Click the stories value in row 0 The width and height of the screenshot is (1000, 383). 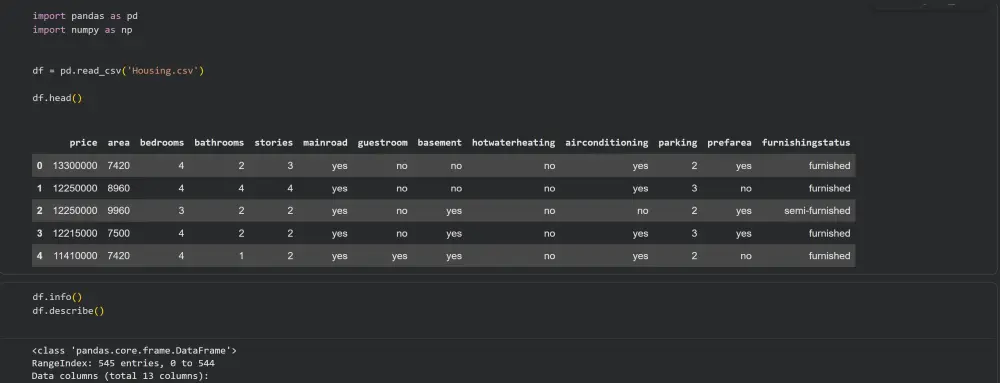290,166
